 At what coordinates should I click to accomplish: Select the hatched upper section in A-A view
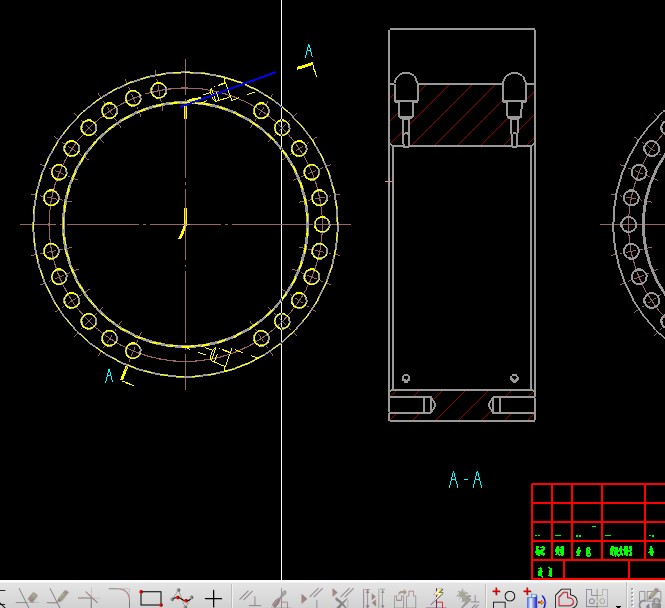(x=461, y=114)
